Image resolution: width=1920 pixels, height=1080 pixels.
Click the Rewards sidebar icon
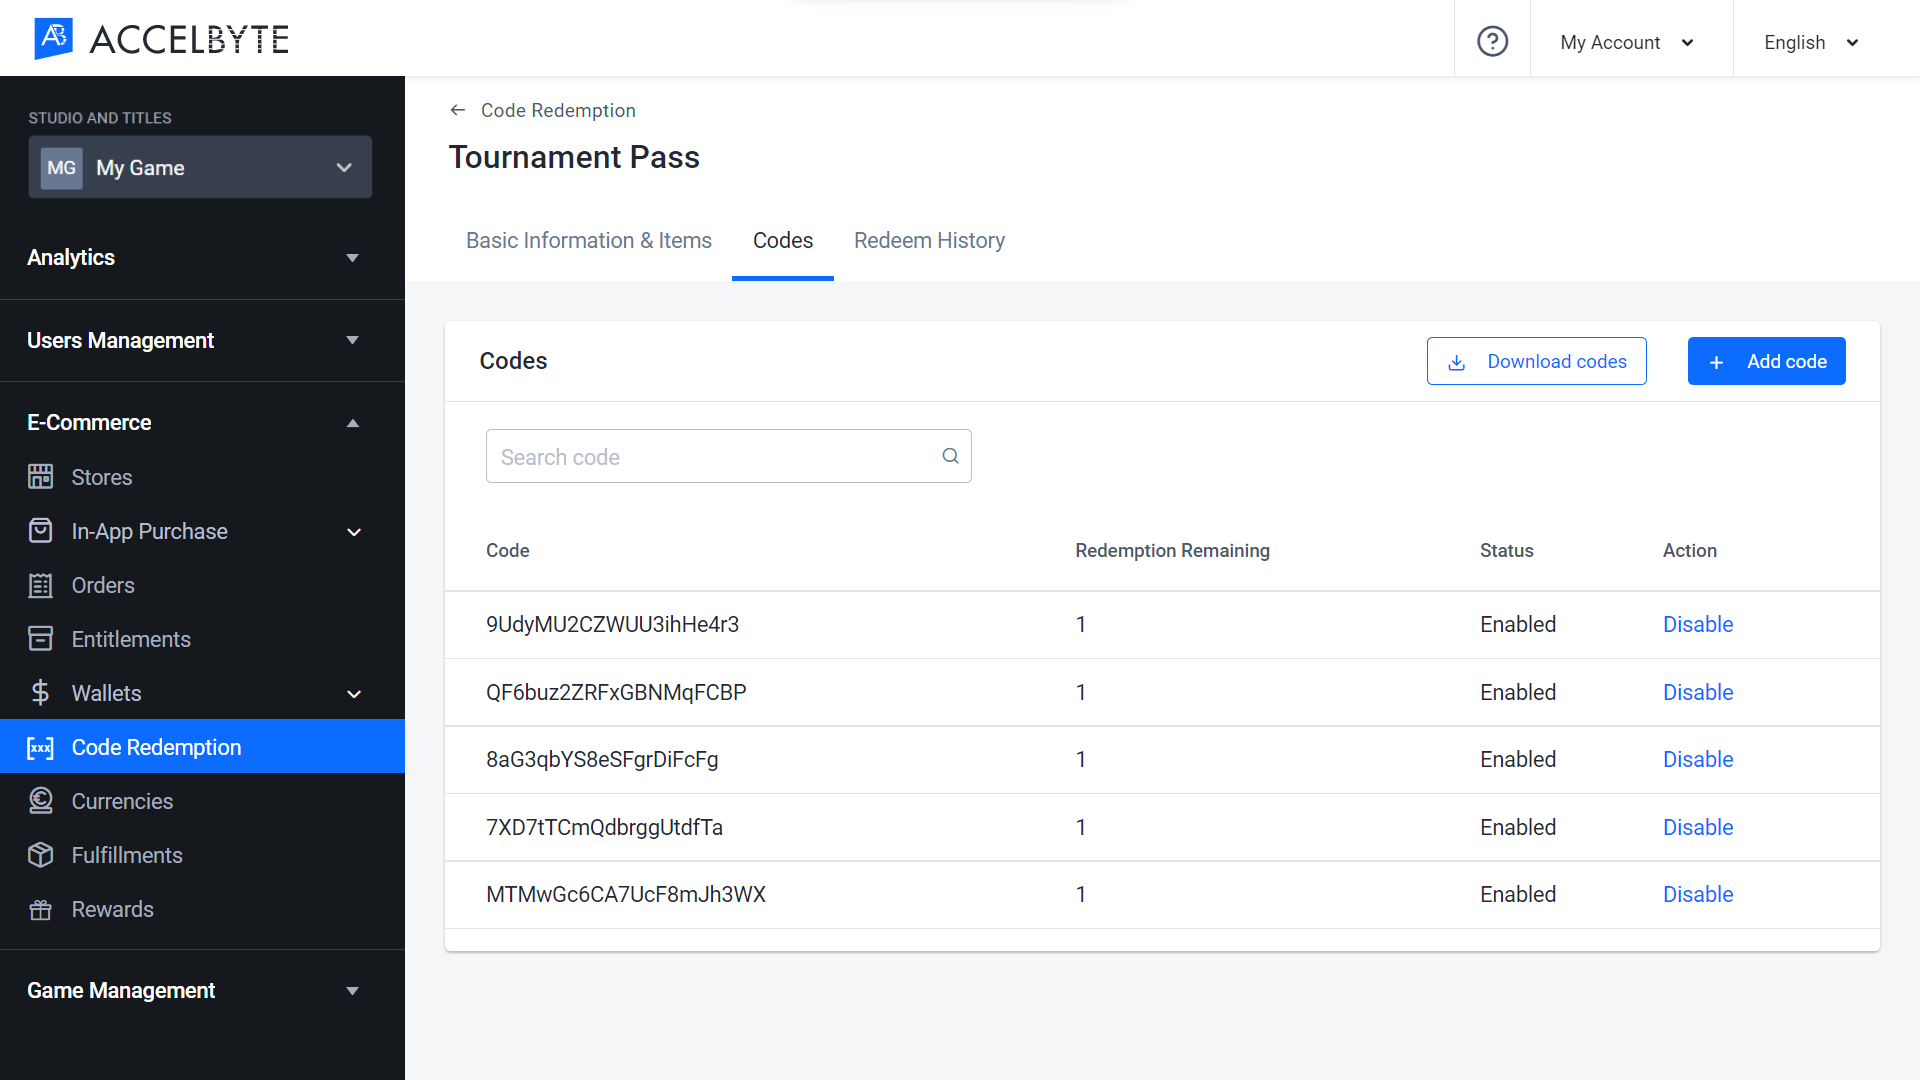(x=42, y=909)
